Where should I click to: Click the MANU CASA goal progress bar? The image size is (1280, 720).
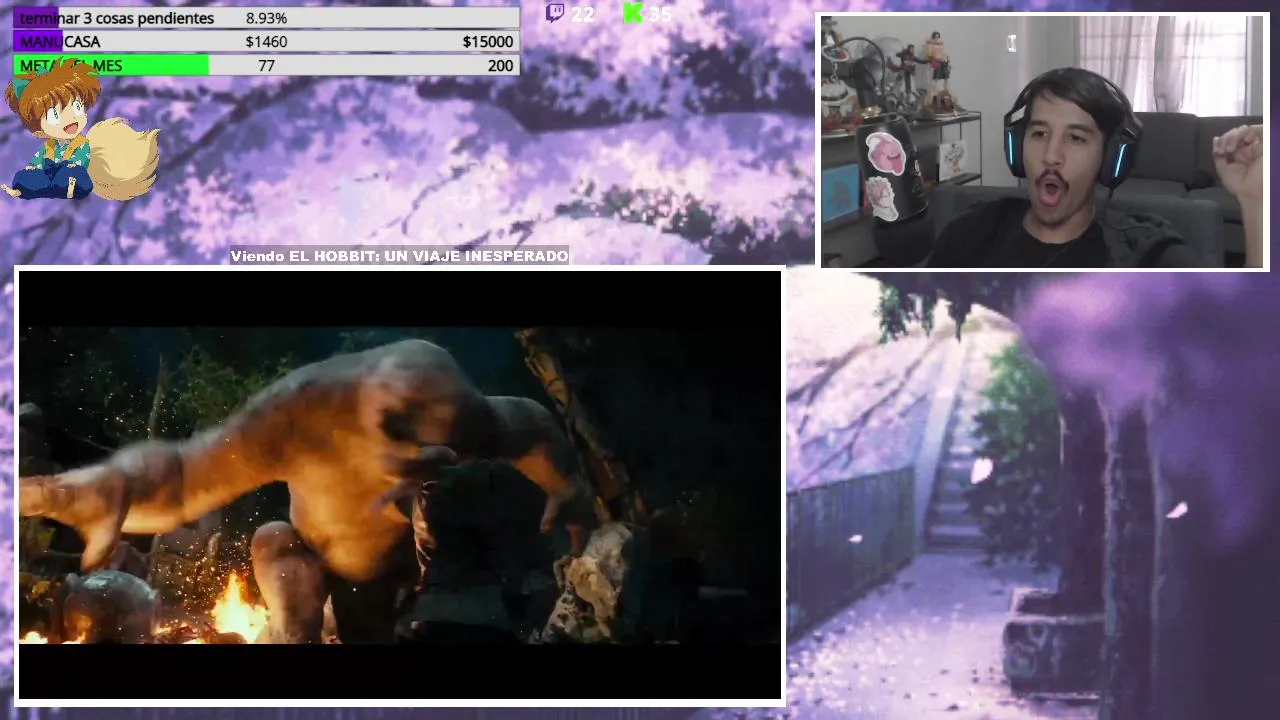click(266, 41)
